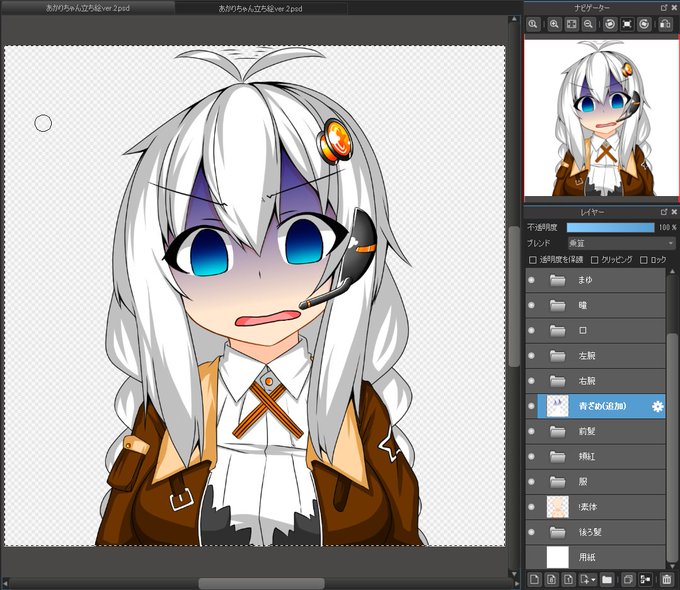The width and height of the screenshot is (680, 590).
Task: Hide the 青ざめ(追加) layer
Action: pyautogui.click(x=531, y=406)
